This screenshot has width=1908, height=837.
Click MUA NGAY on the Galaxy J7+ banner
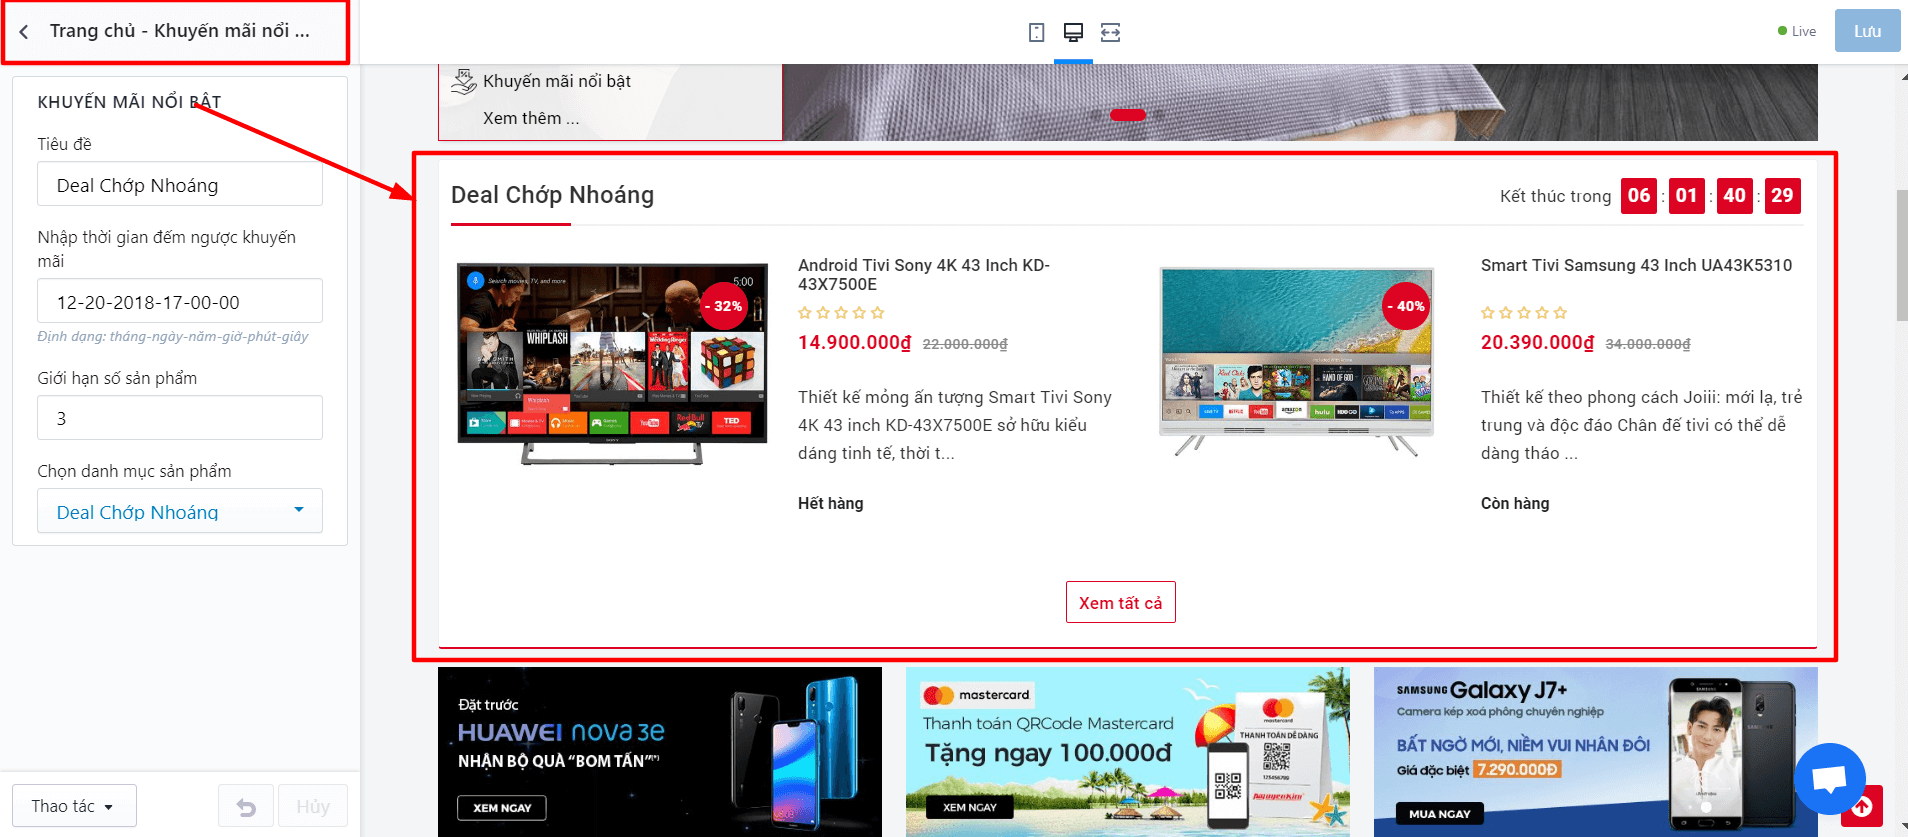coord(1439,813)
